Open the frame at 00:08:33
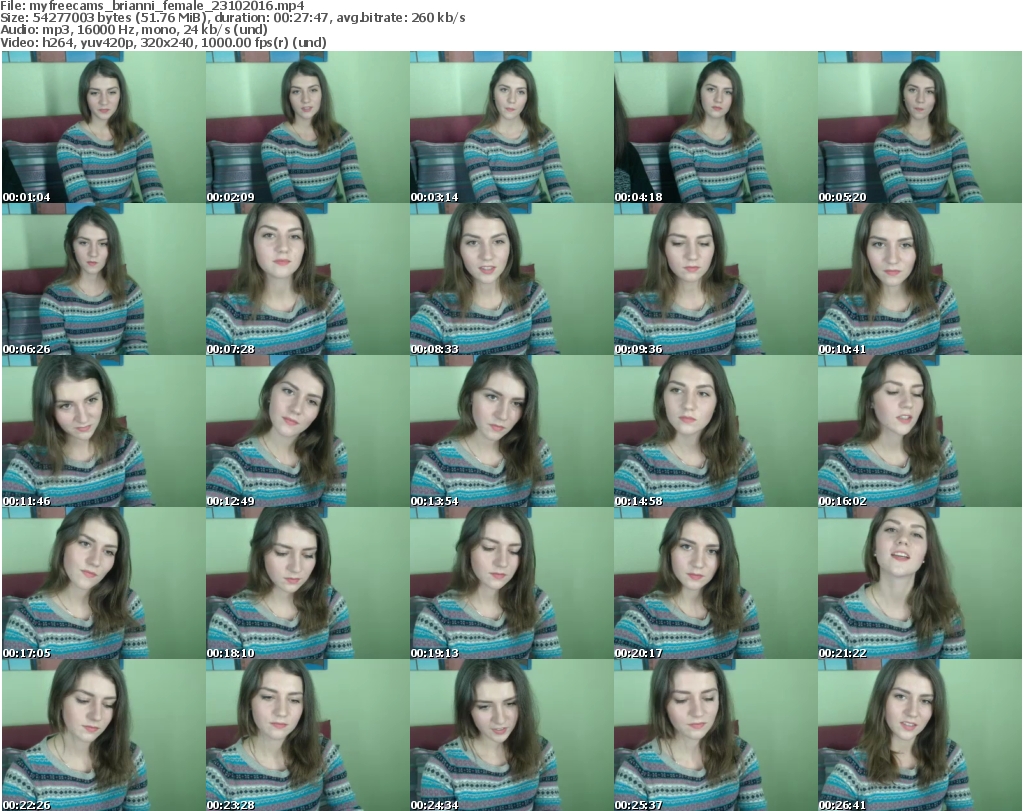Viewport: 1024px width, 811px height. point(511,279)
